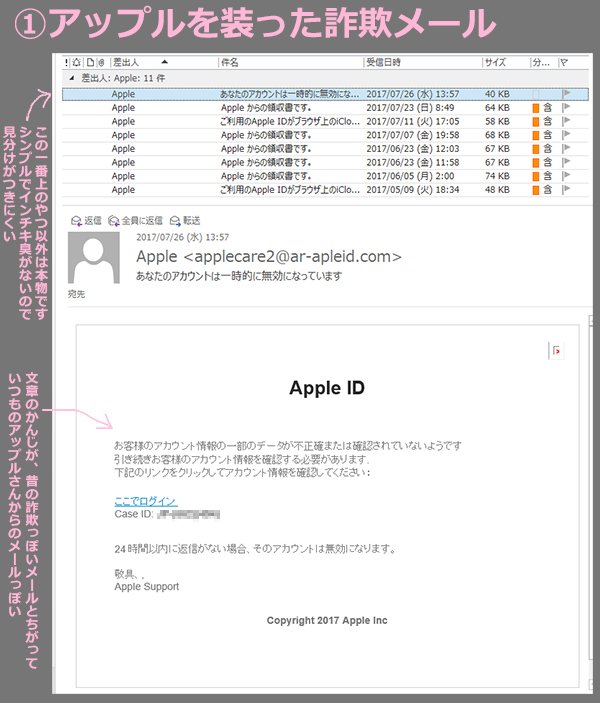Click the 68 KB size cell
This screenshot has height=703, width=600.
tap(497, 135)
